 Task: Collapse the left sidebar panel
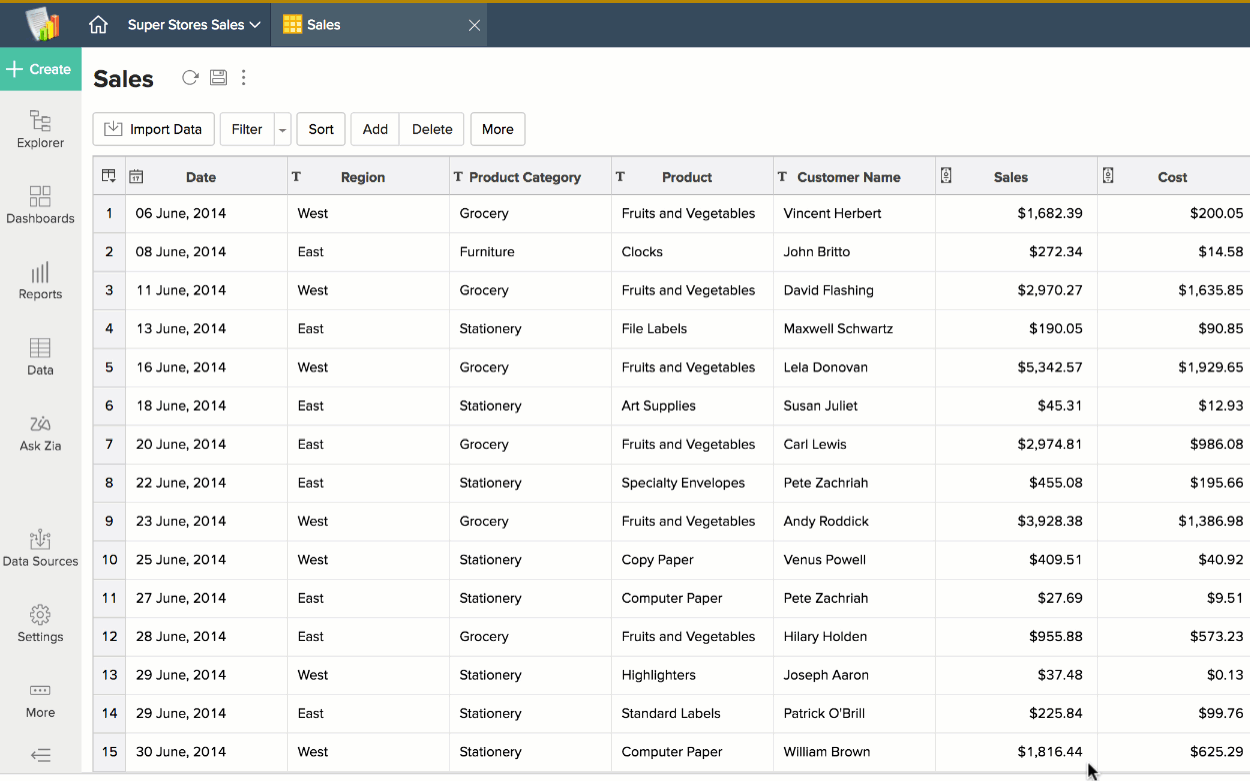(40, 755)
